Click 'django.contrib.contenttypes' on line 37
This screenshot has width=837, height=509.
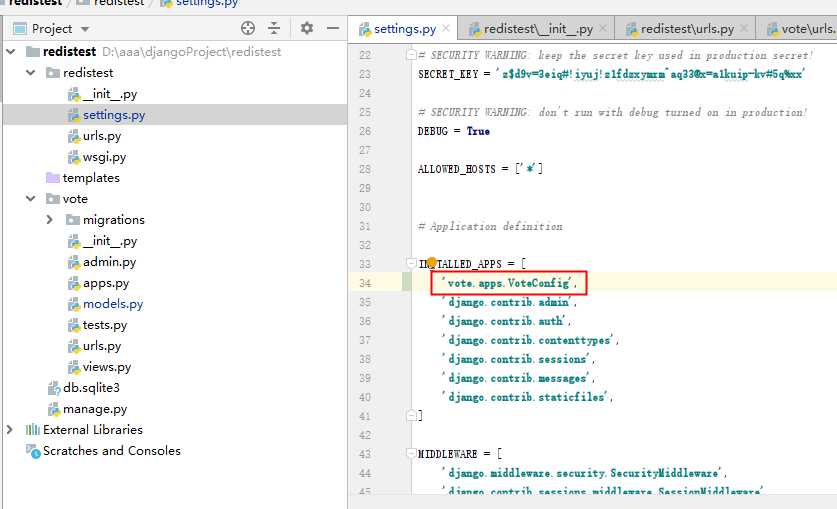[x=527, y=340]
